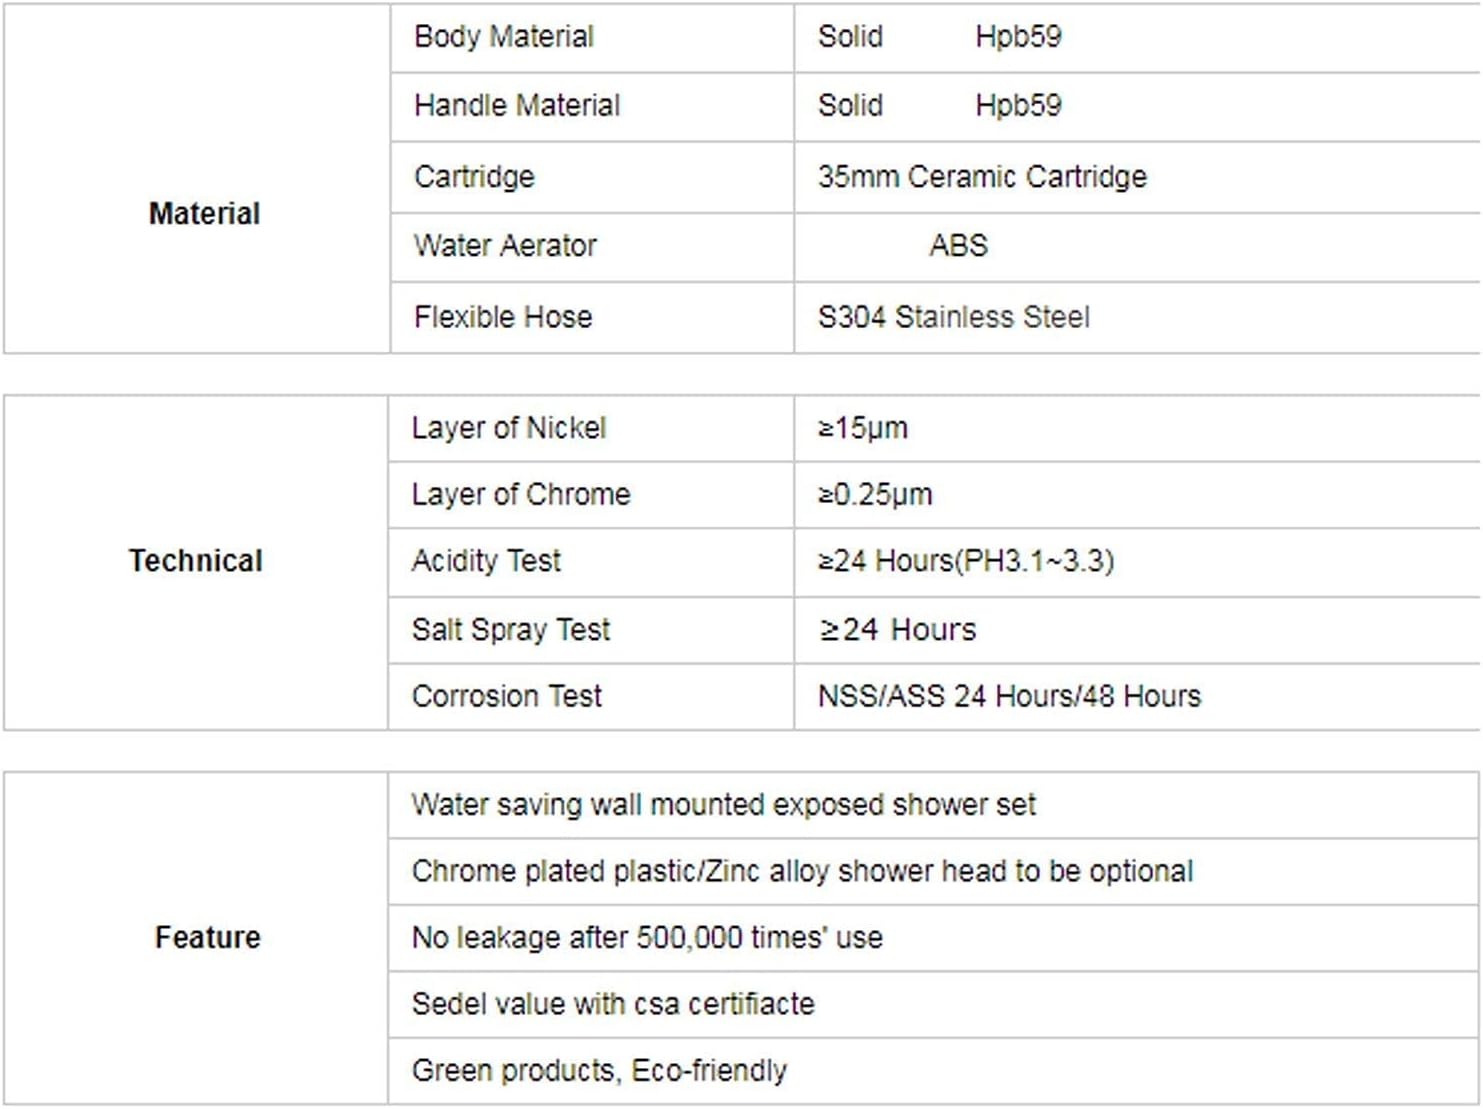Click the Layer of Nickel label
Screen dimensions: 1483x1109
coord(509,428)
